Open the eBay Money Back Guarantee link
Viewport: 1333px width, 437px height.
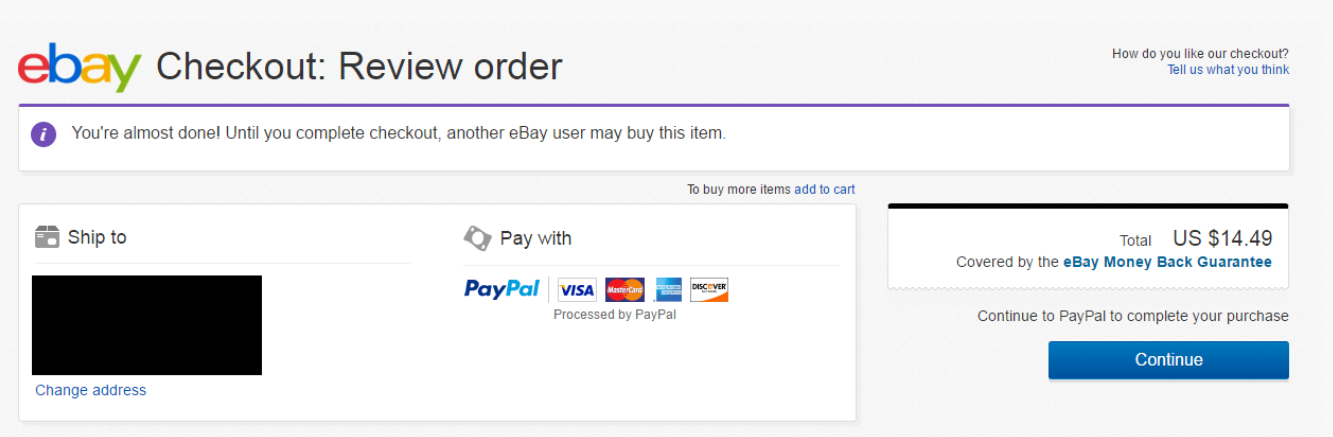1167,262
